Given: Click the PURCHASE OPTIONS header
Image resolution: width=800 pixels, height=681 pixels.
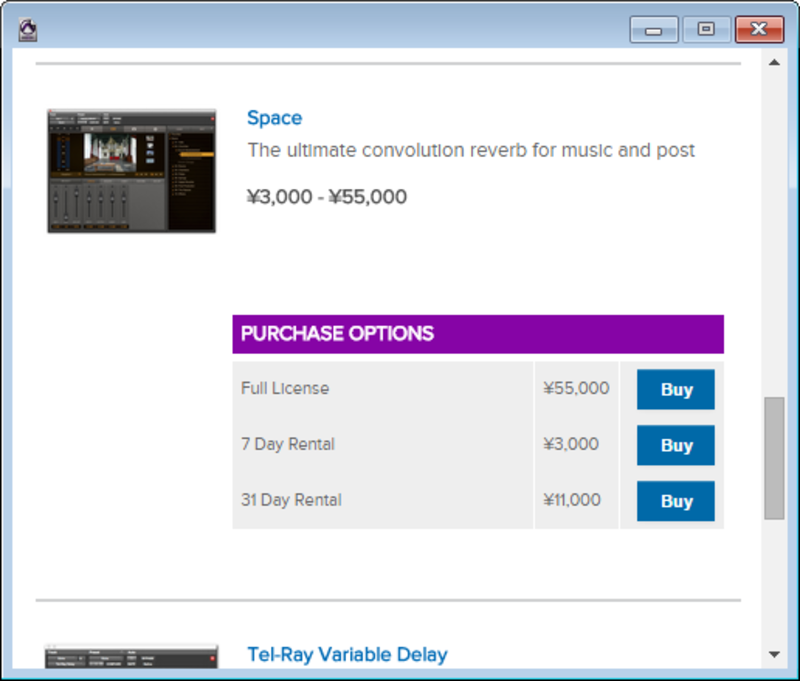Looking at the screenshot, I should [x=478, y=334].
